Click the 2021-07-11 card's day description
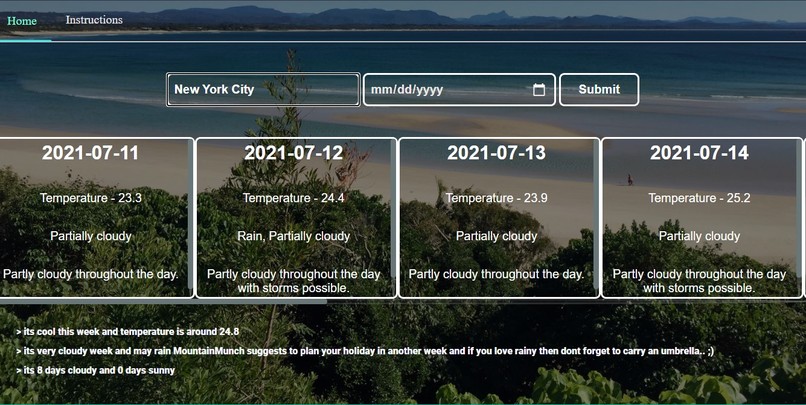 (90, 274)
